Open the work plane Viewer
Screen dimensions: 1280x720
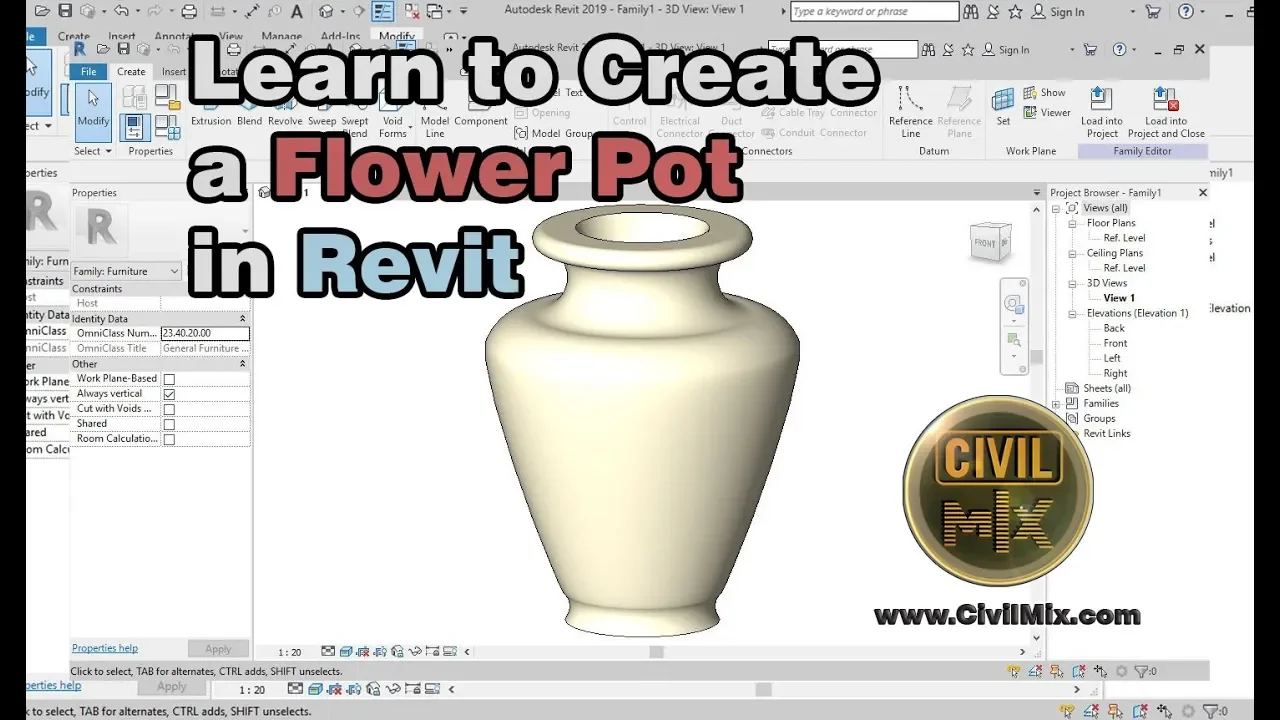(1047, 113)
